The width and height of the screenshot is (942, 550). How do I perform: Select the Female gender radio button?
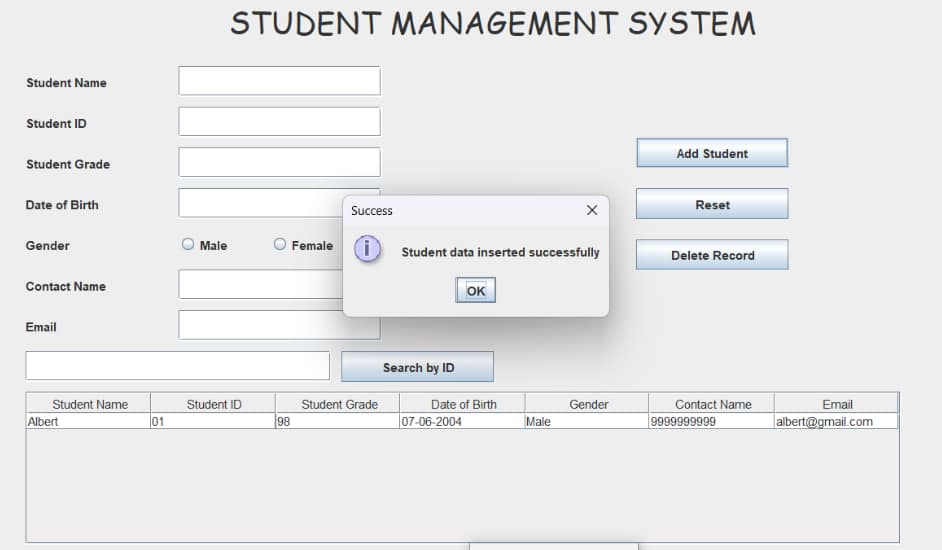(280, 244)
